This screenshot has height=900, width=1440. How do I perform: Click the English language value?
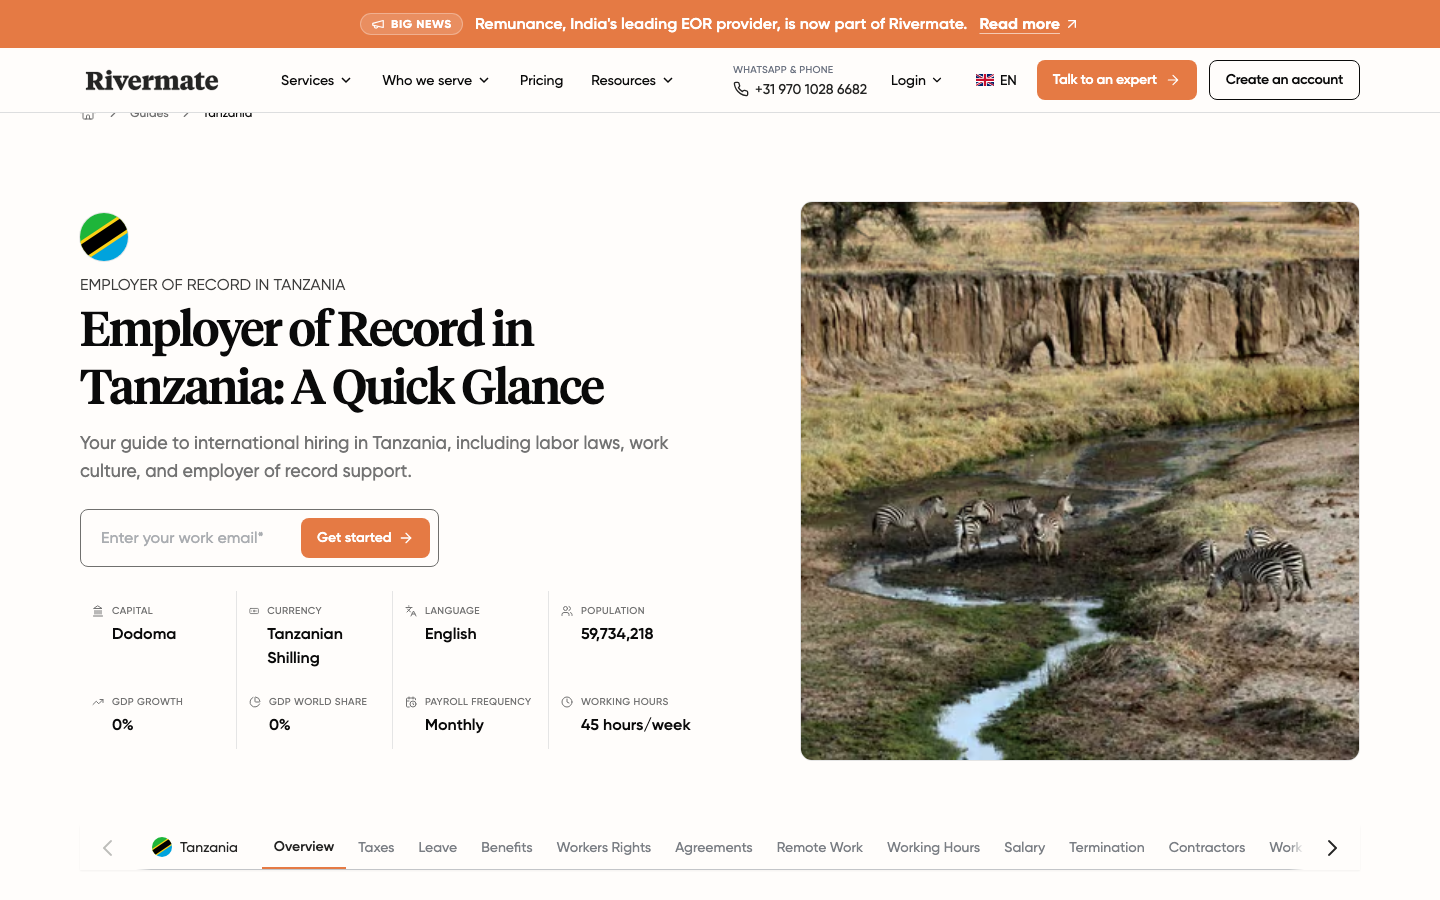(451, 634)
